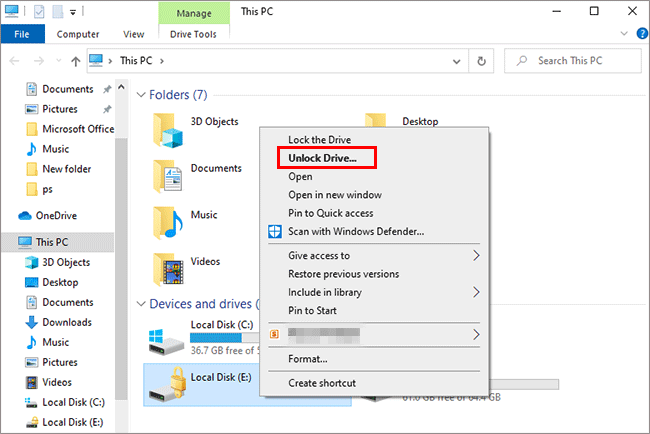Click the This PC breadcrumb in address bar
650x434 pixels.
click(136, 61)
